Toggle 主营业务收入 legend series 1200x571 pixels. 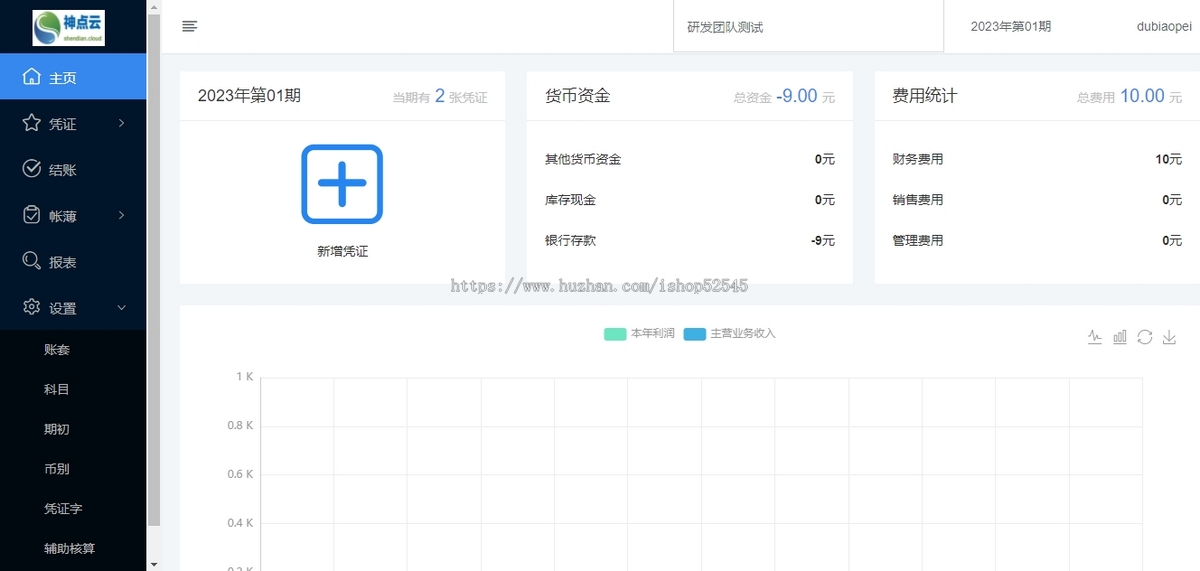coord(730,333)
